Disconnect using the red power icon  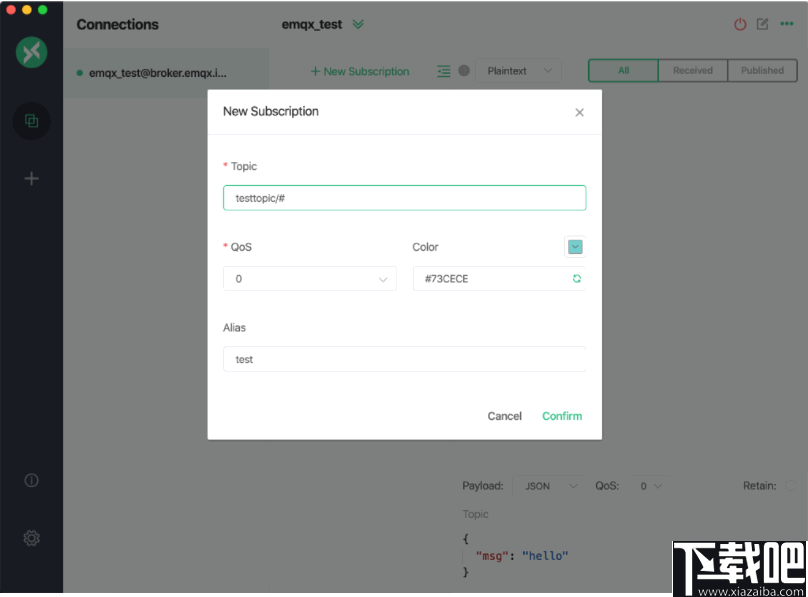coord(739,24)
